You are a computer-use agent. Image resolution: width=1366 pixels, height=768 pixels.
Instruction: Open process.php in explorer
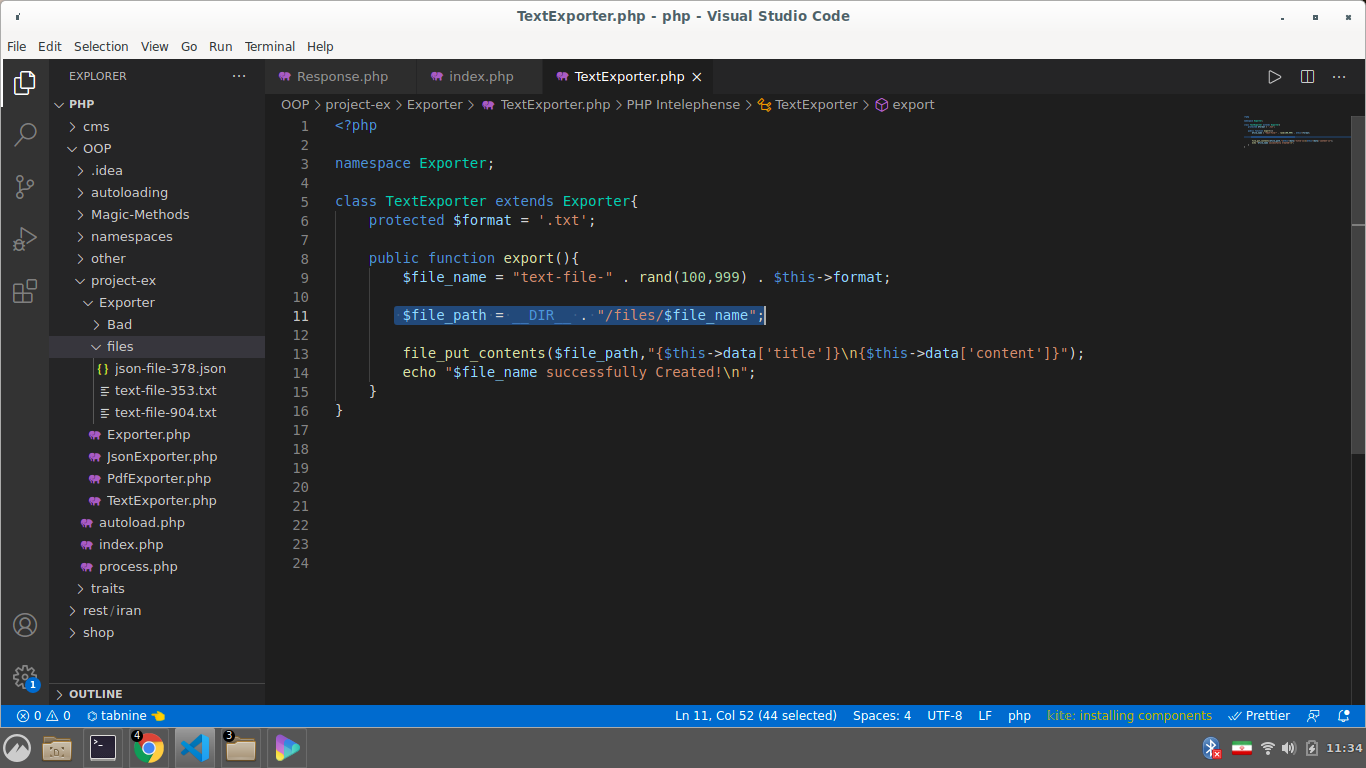(x=157, y=566)
